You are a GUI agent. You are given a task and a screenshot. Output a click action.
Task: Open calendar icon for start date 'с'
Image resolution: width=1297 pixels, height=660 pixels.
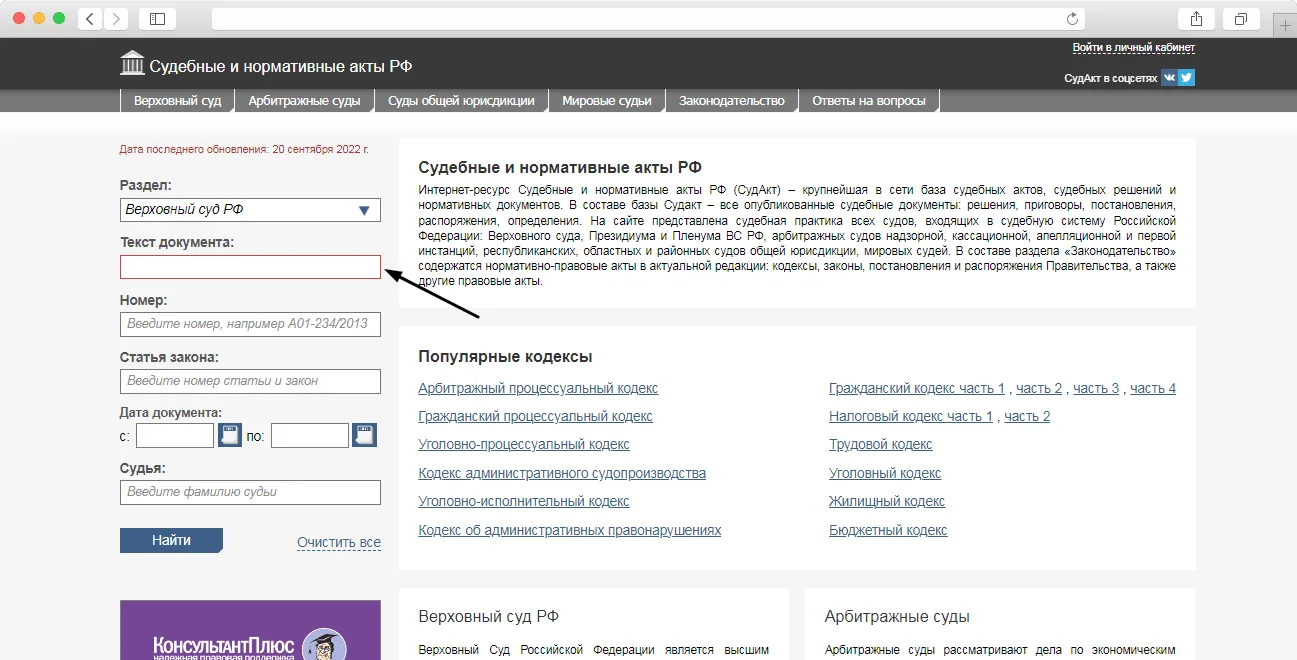click(x=230, y=435)
